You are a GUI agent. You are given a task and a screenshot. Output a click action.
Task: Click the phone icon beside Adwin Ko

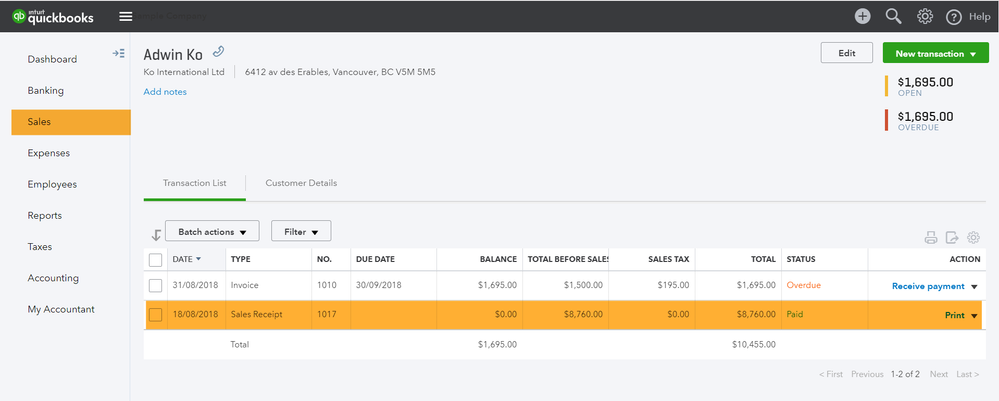pyautogui.click(x=219, y=52)
